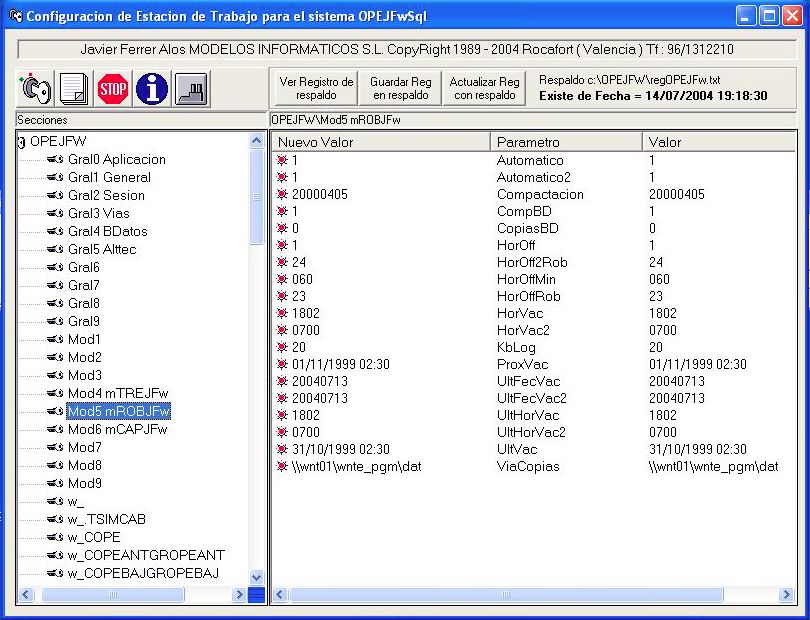Click the red icon in KbLog row
Viewport: 810px width, 620px height.
[282, 347]
